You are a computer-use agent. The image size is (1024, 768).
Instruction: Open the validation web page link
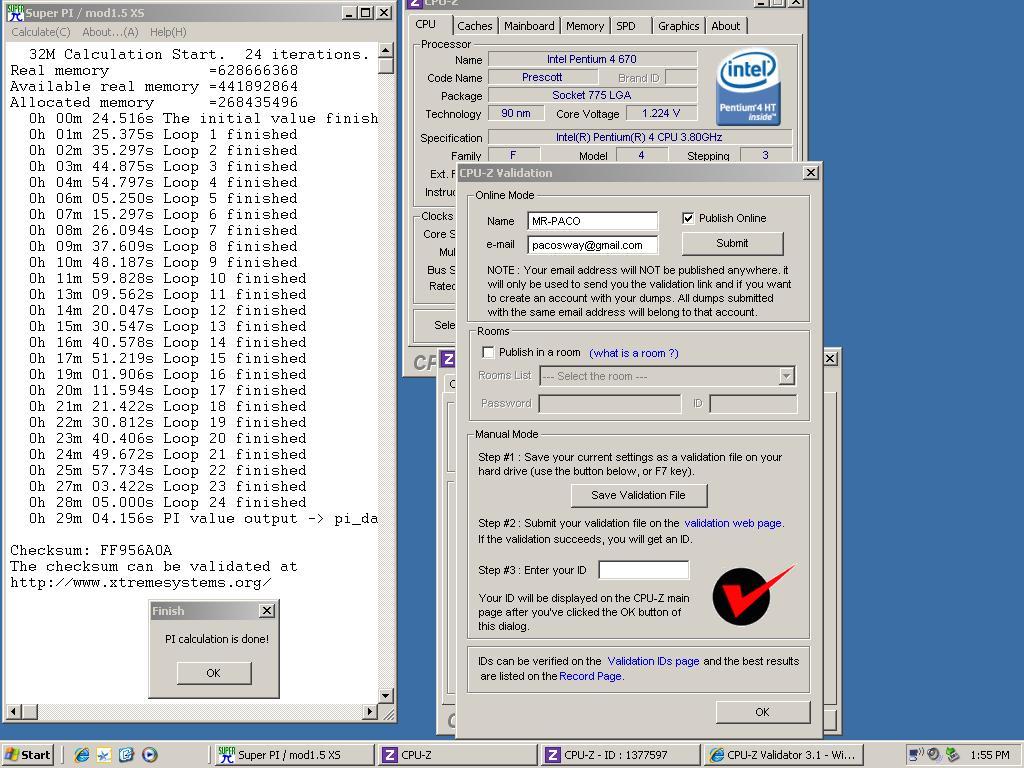click(733, 523)
